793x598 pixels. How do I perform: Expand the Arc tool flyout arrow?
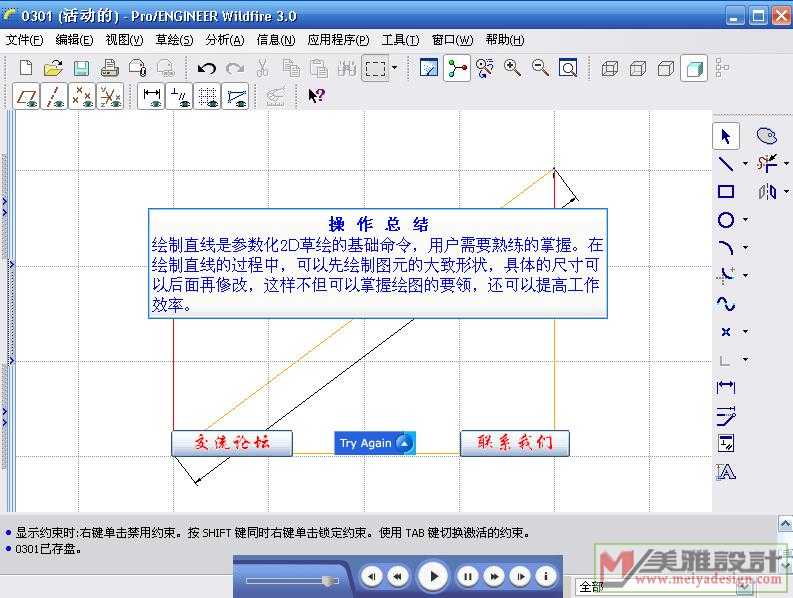click(x=745, y=248)
